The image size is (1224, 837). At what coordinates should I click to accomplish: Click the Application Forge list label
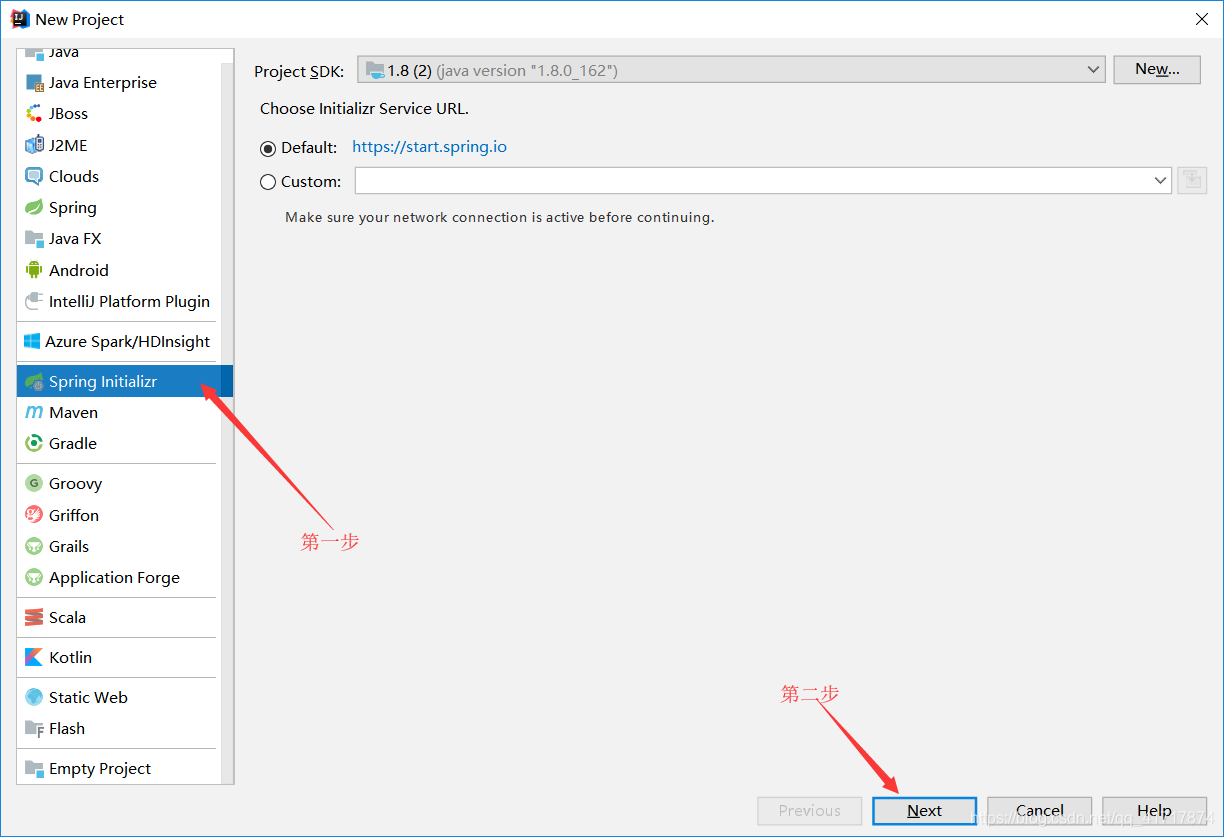coord(114,578)
